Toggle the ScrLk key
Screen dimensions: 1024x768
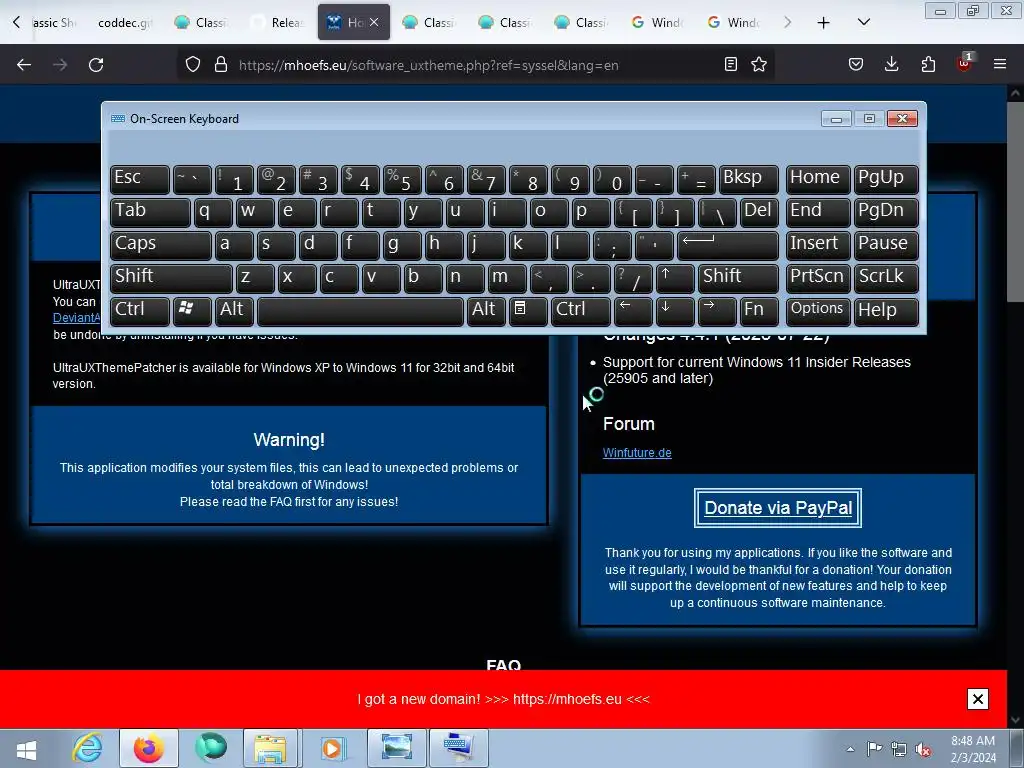tap(886, 278)
